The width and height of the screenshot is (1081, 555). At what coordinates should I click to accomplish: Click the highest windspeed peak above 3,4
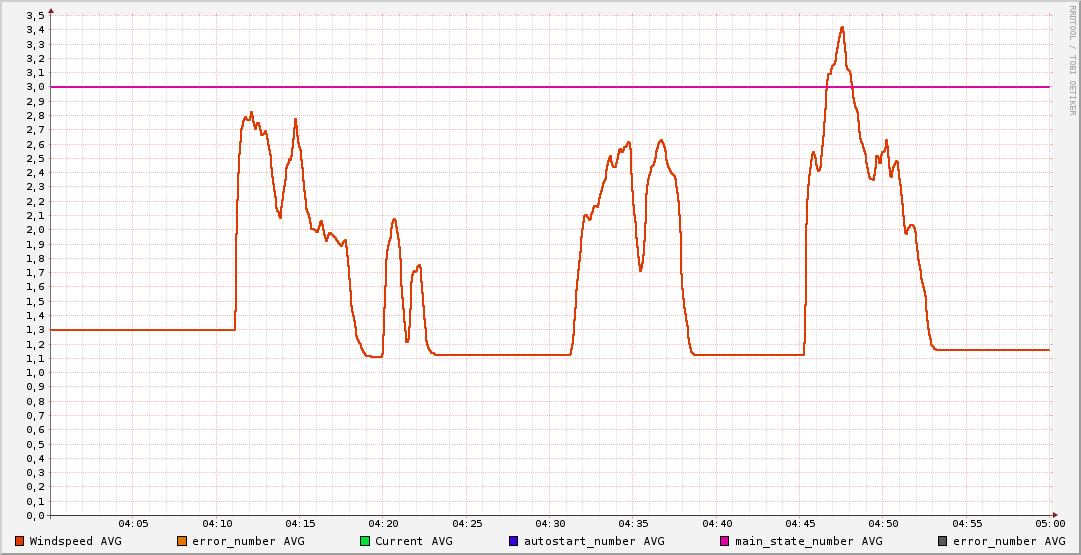842,28
